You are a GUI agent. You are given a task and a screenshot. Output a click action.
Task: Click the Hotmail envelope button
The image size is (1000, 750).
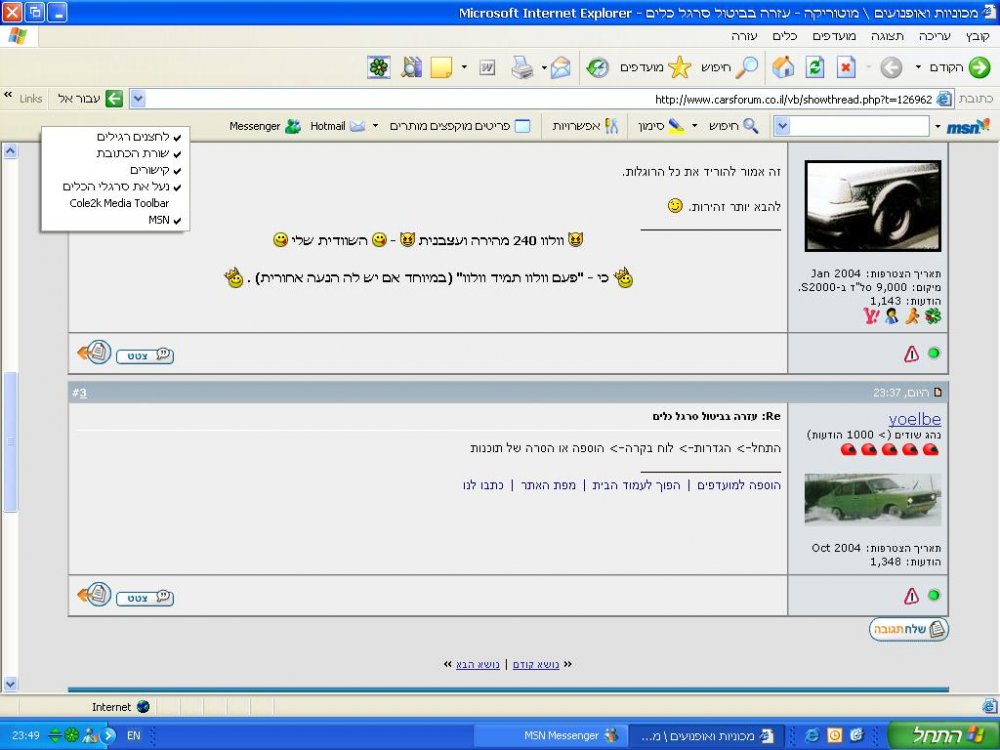(x=338, y=126)
